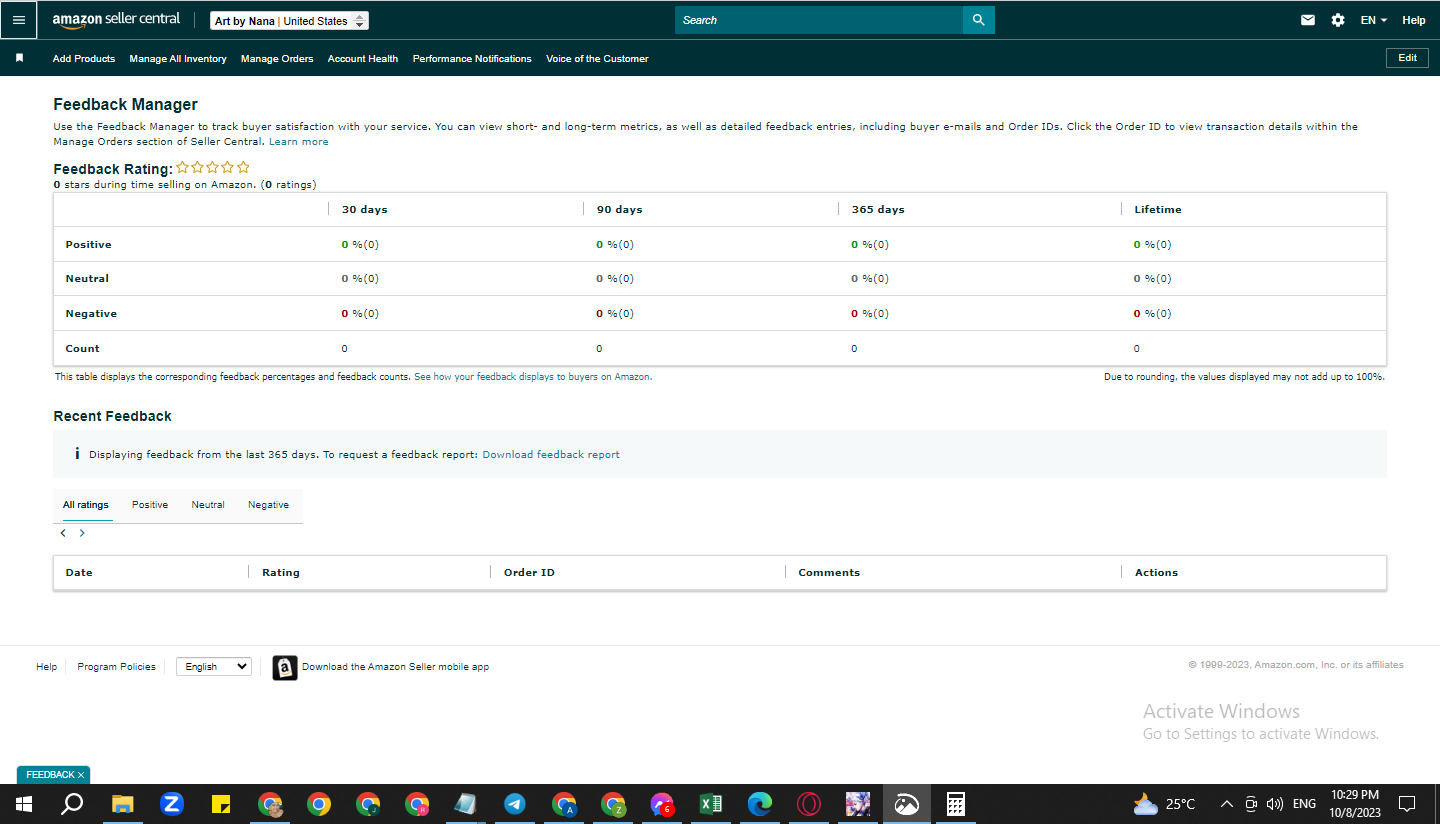Click the empty Feedback Rating stars
This screenshot has height=824, width=1440.
(x=213, y=168)
